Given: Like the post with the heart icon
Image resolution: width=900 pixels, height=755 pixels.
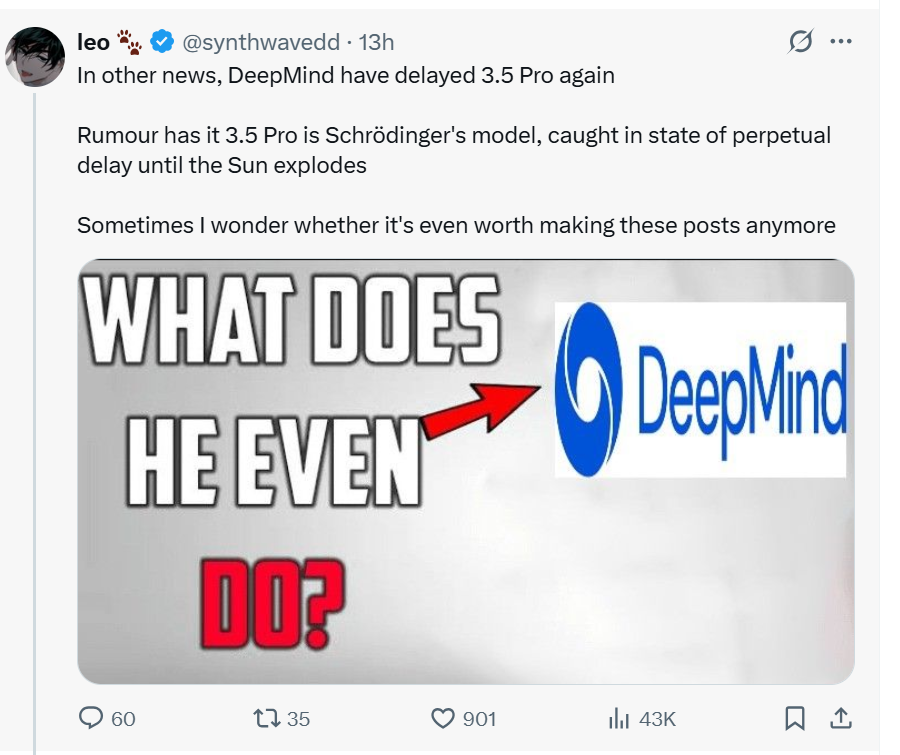Looking at the screenshot, I should (x=443, y=719).
